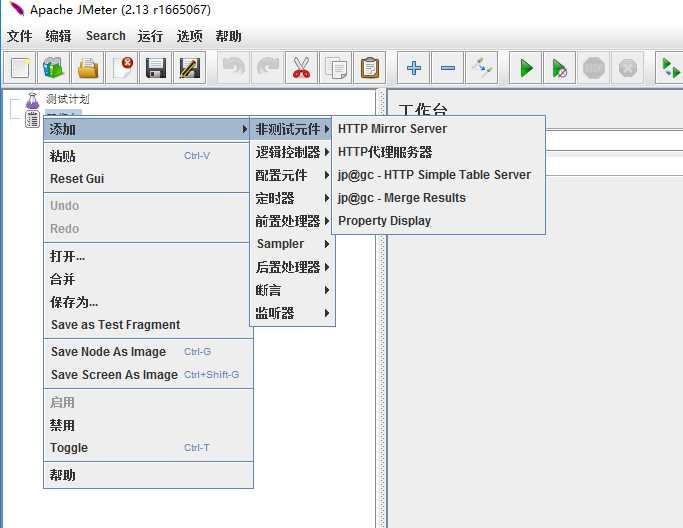Click the name input field in WorkBench panel
This screenshot has width=683, height=528.
614,142
